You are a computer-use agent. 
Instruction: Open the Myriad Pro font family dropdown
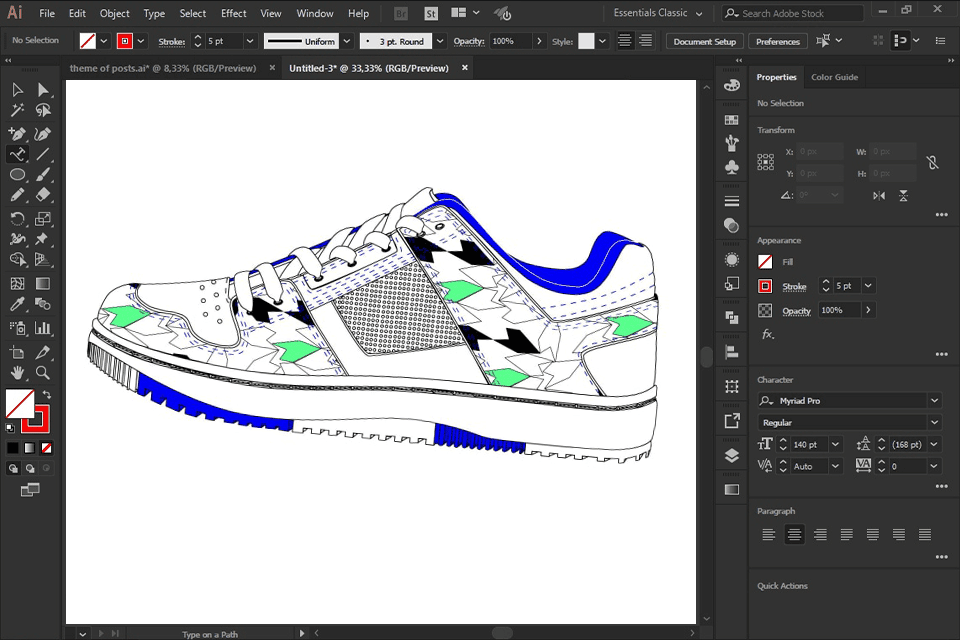pos(934,401)
